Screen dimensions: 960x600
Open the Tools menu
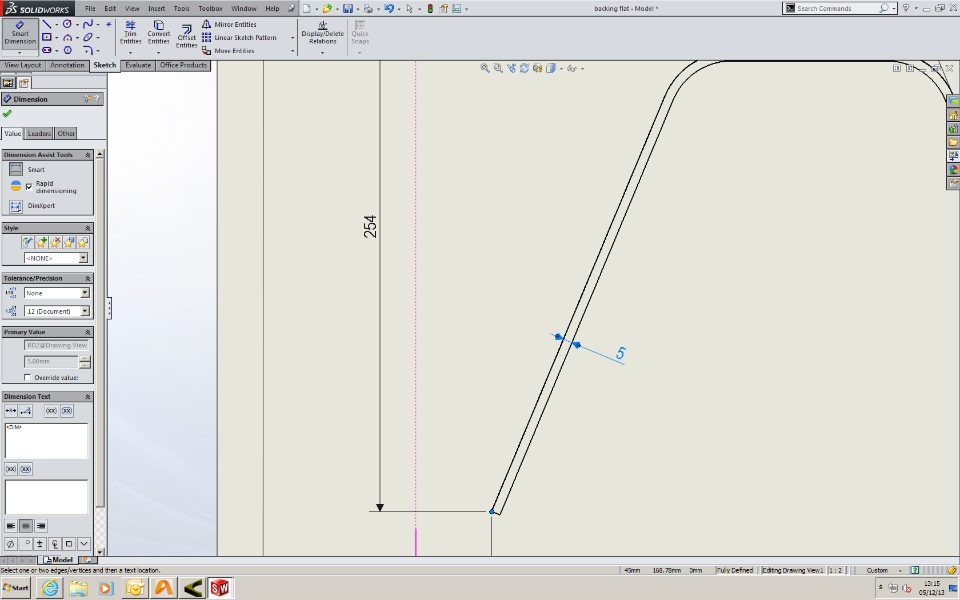pyautogui.click(x=182, y=9)
